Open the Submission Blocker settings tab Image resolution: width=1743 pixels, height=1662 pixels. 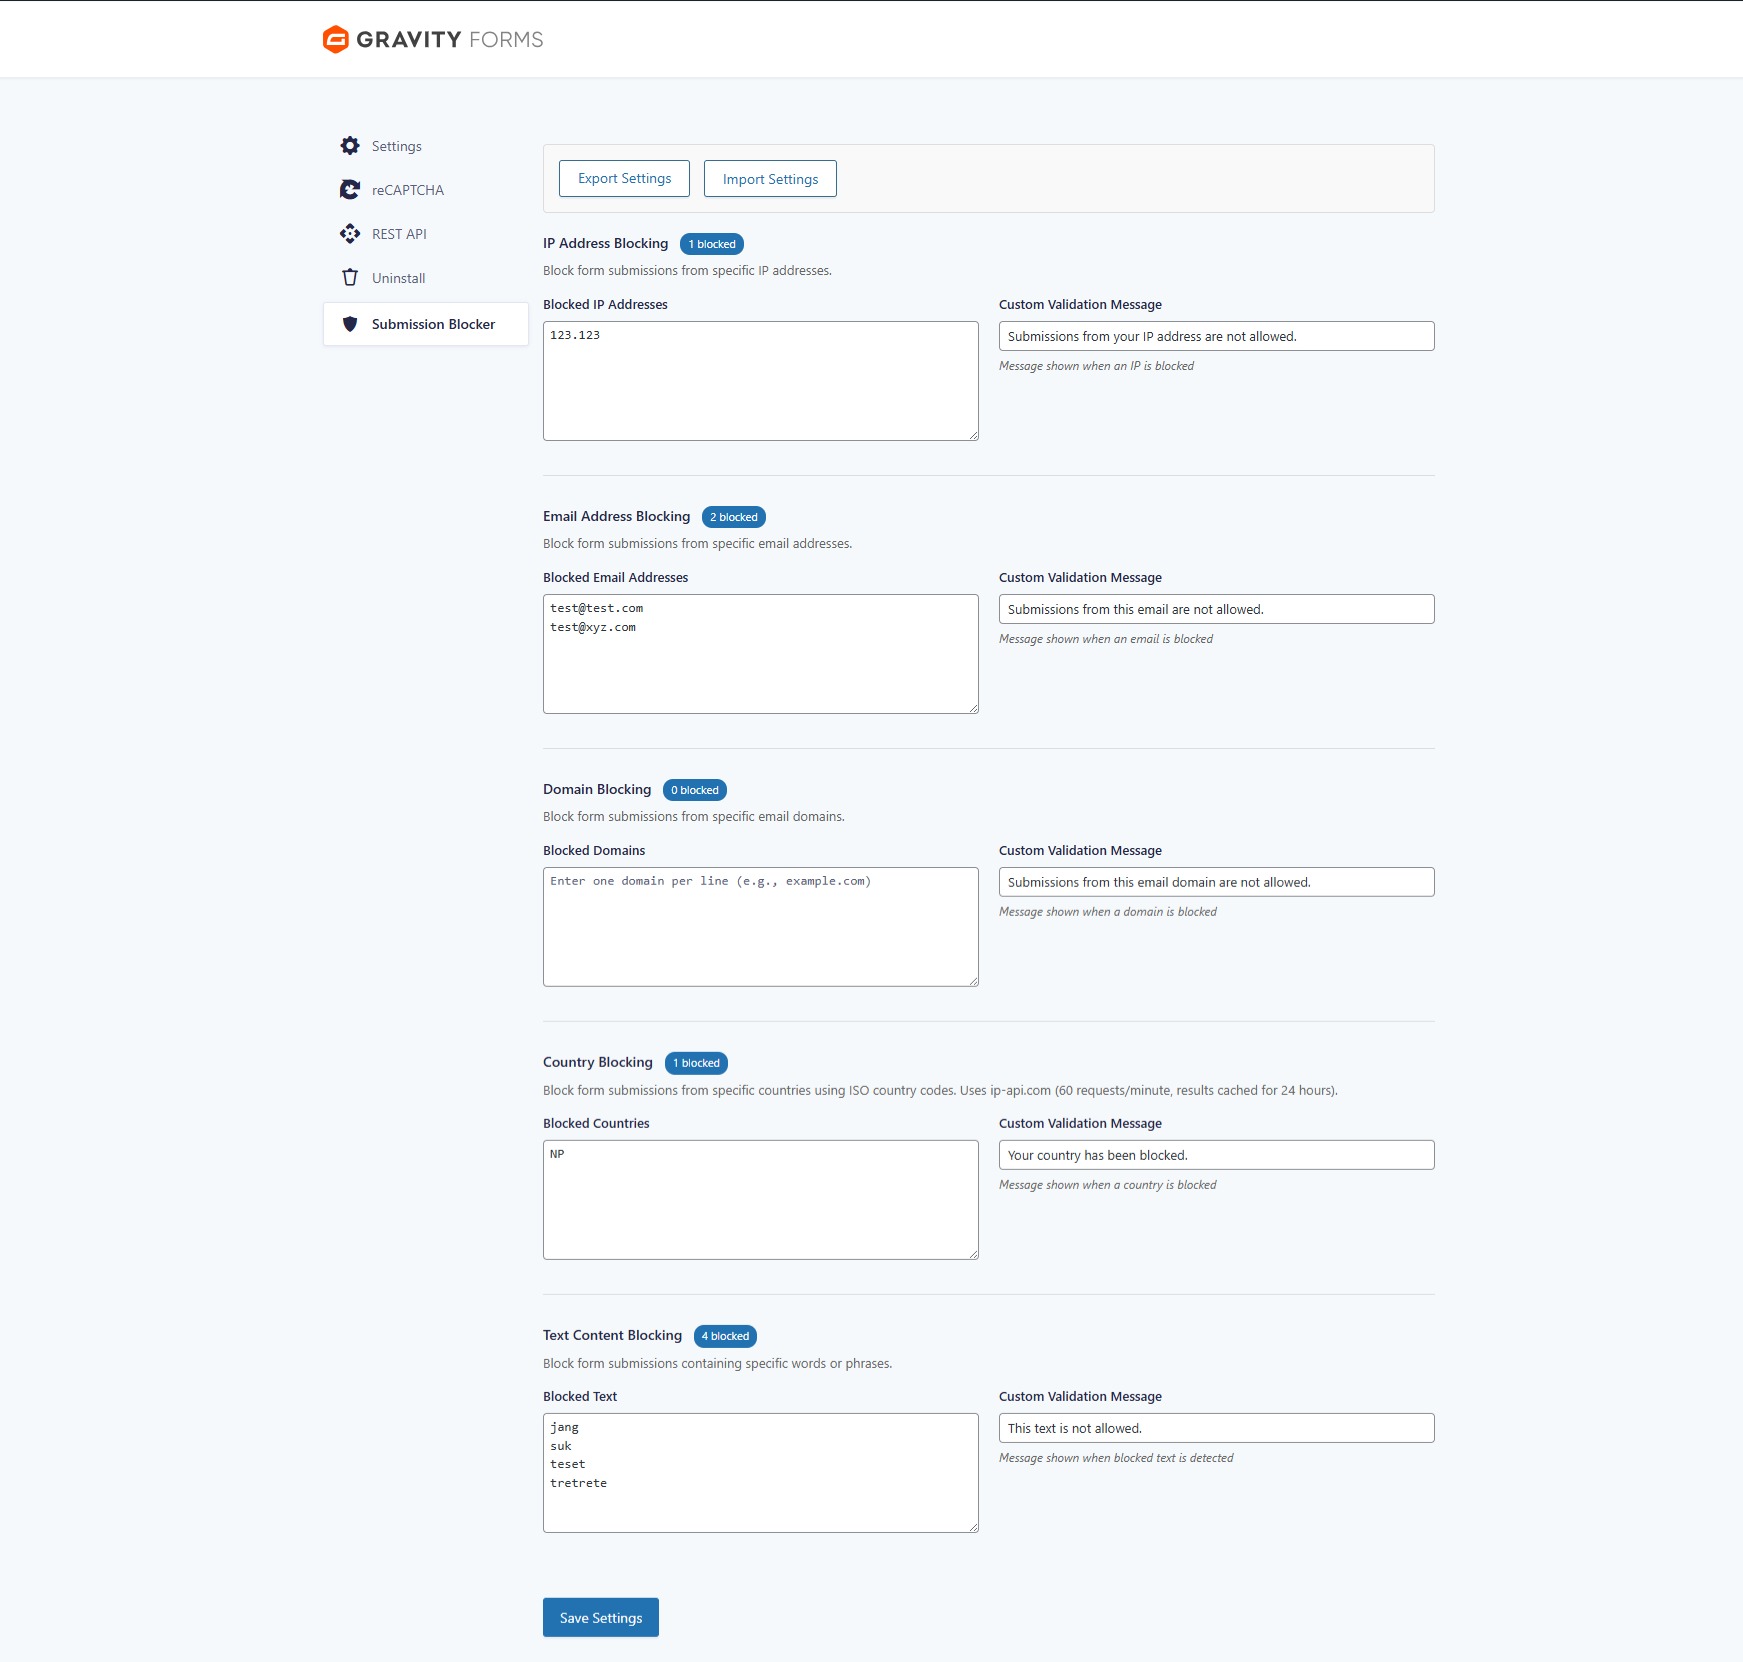point(433,324)
